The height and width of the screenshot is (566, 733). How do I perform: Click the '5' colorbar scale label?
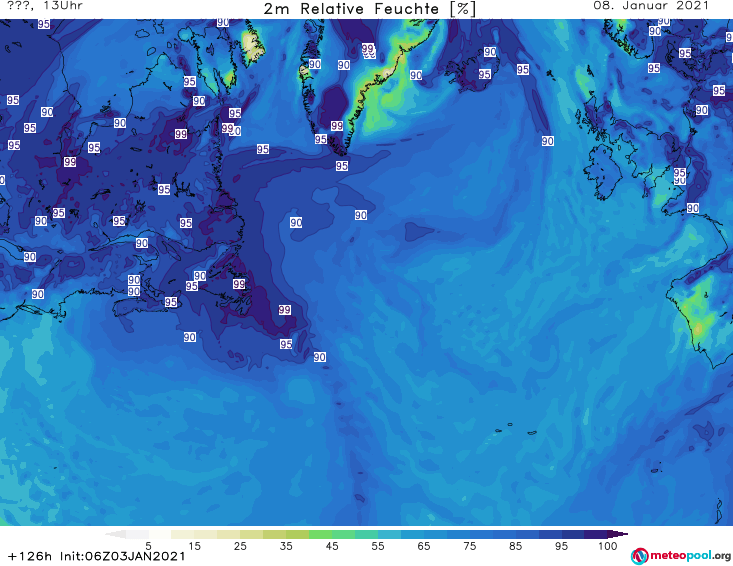149,546
